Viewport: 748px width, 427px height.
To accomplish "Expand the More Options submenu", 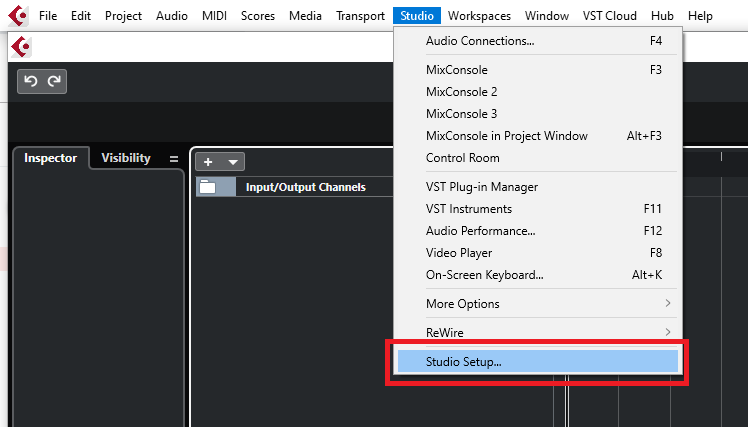I will click(x=538, y=304).
